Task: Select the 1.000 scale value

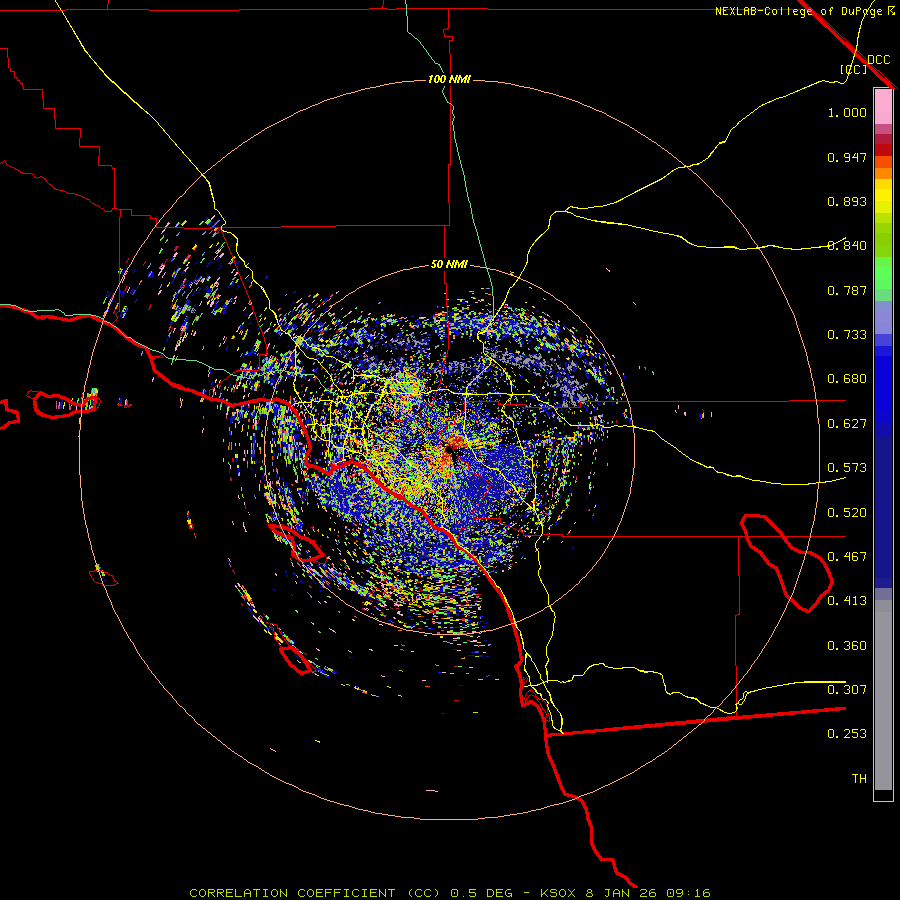Action: tap(847, 113)
